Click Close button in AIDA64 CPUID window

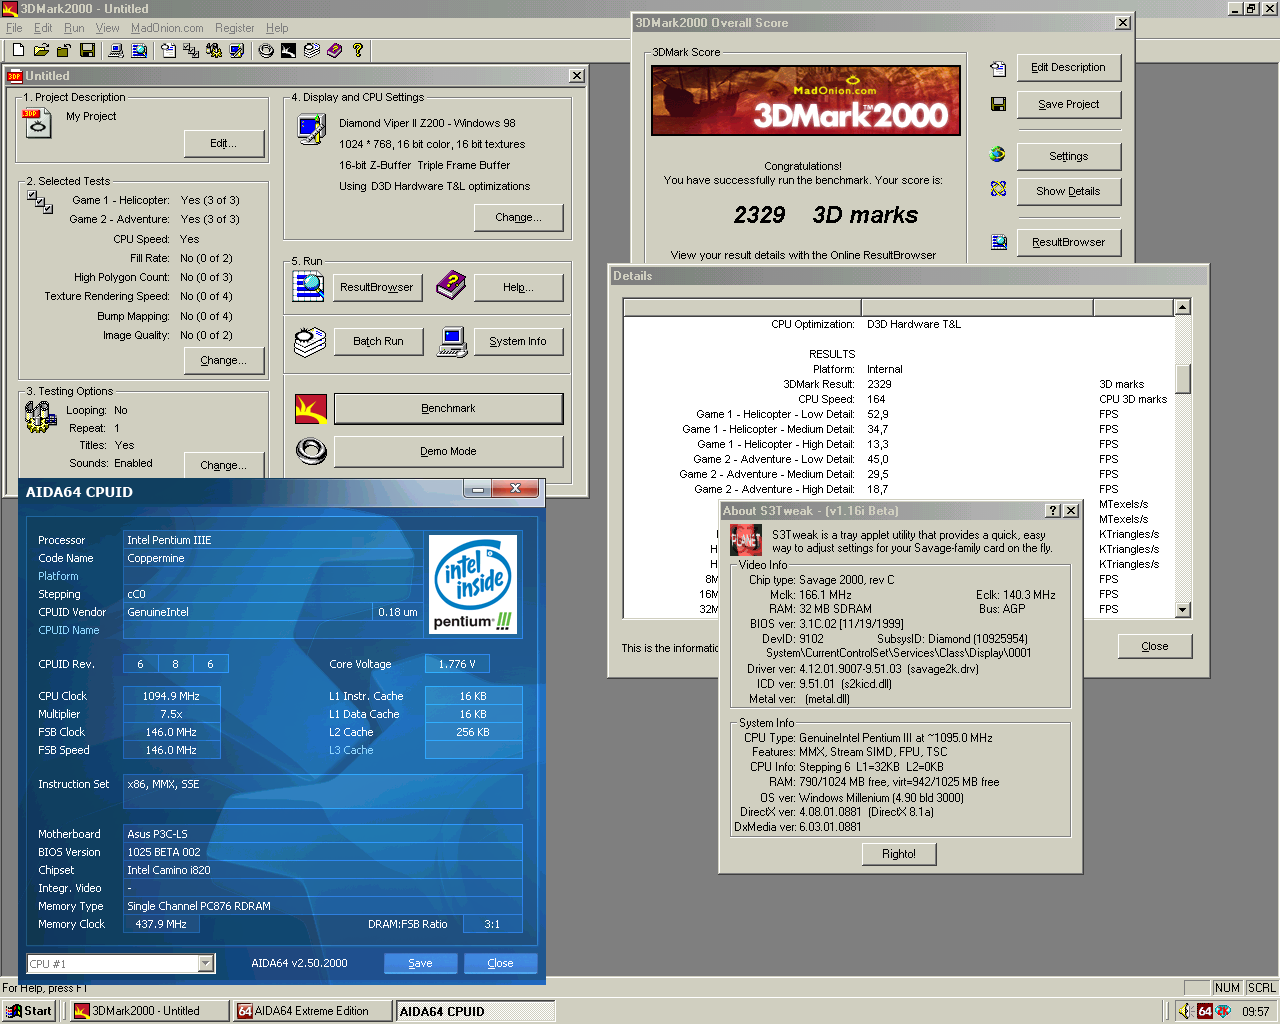(x=501, y=964)
